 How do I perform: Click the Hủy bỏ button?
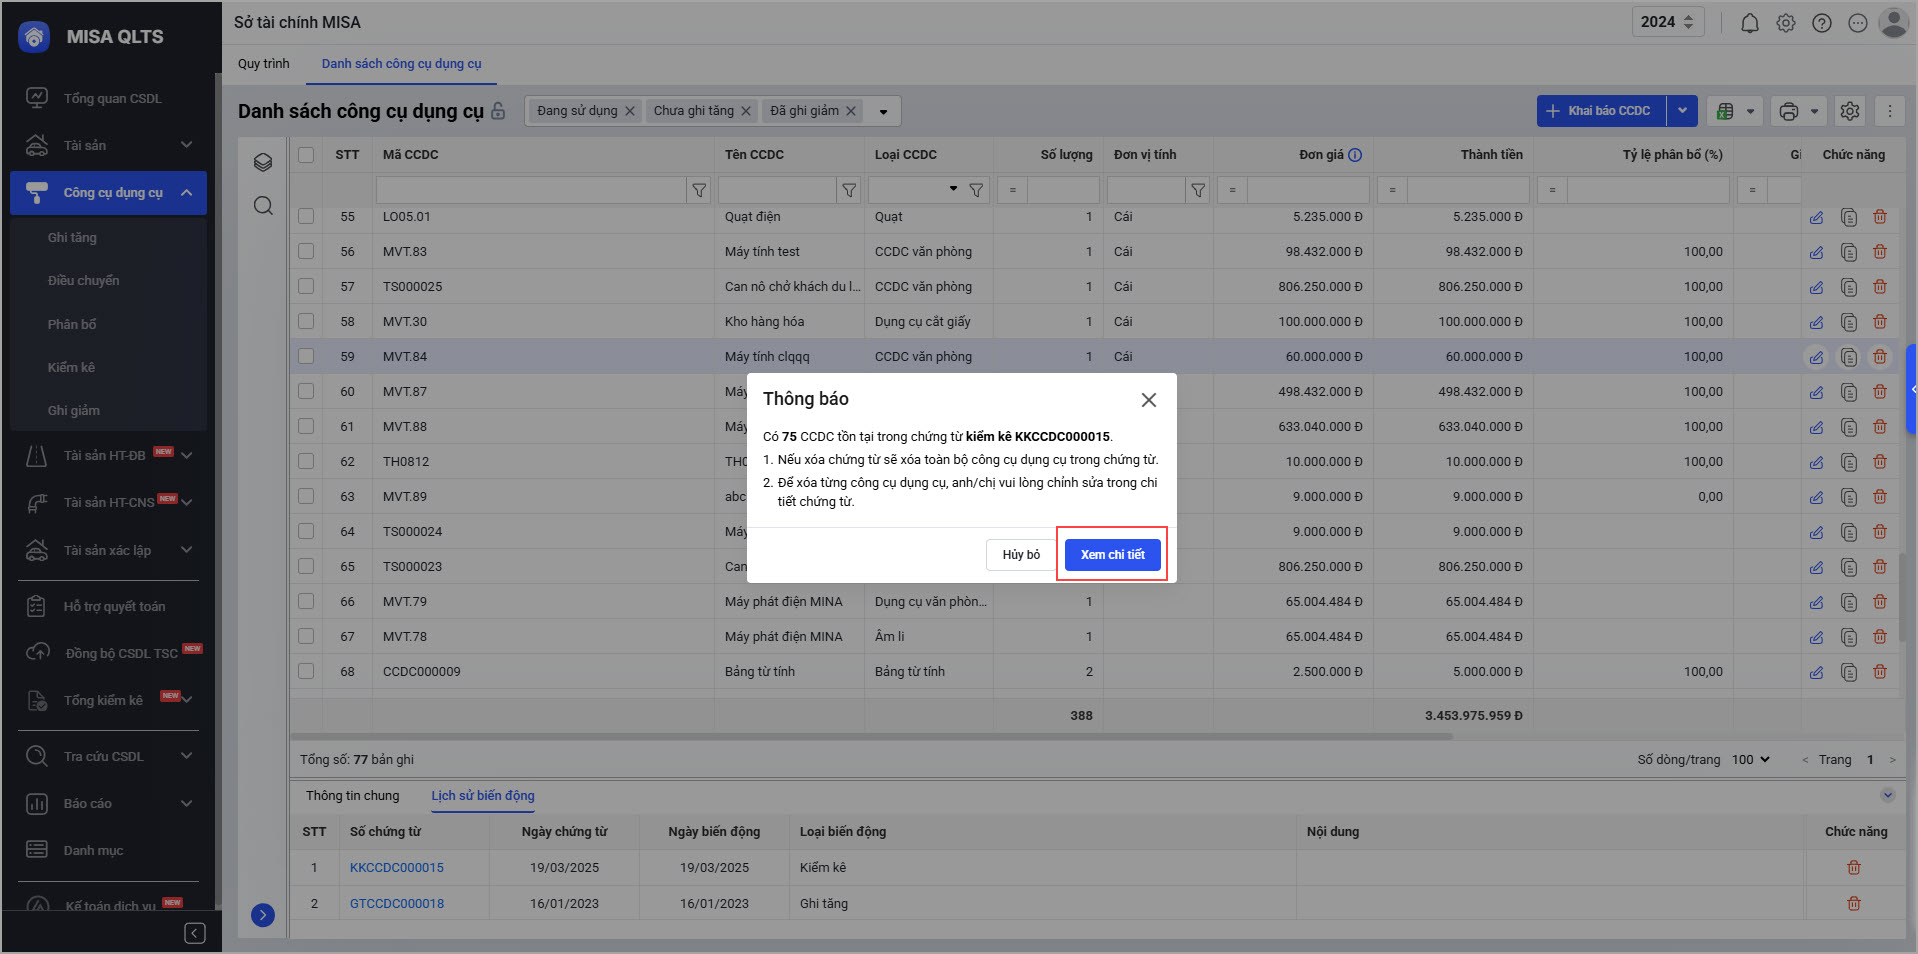tap(1020, 555)
